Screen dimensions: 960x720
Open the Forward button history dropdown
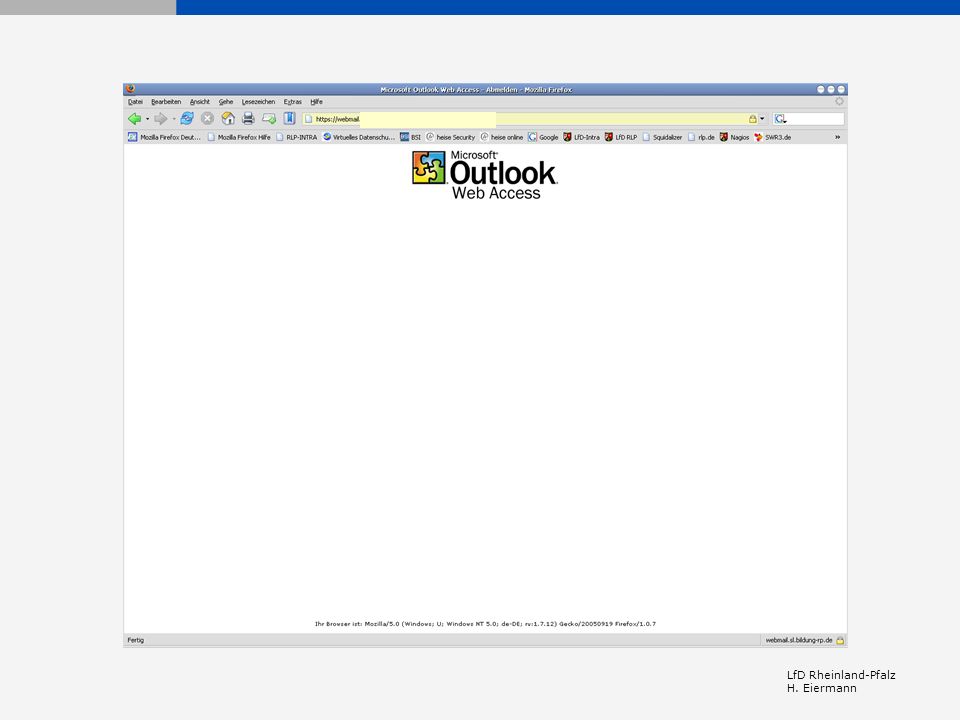[x=174, y=119]
